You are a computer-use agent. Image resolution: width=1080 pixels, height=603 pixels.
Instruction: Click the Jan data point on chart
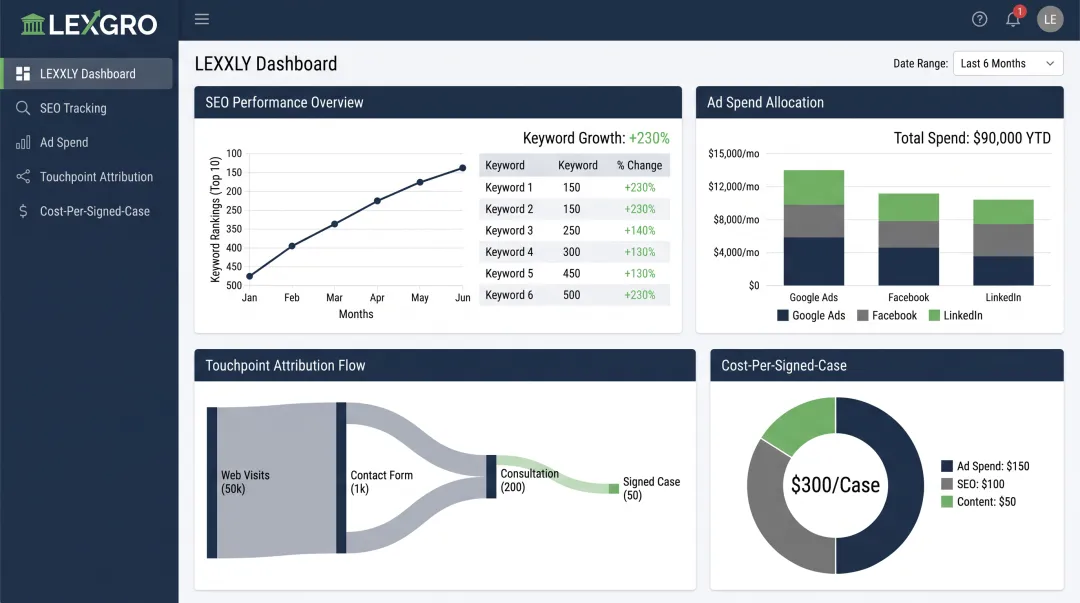[x=249, y=276]
